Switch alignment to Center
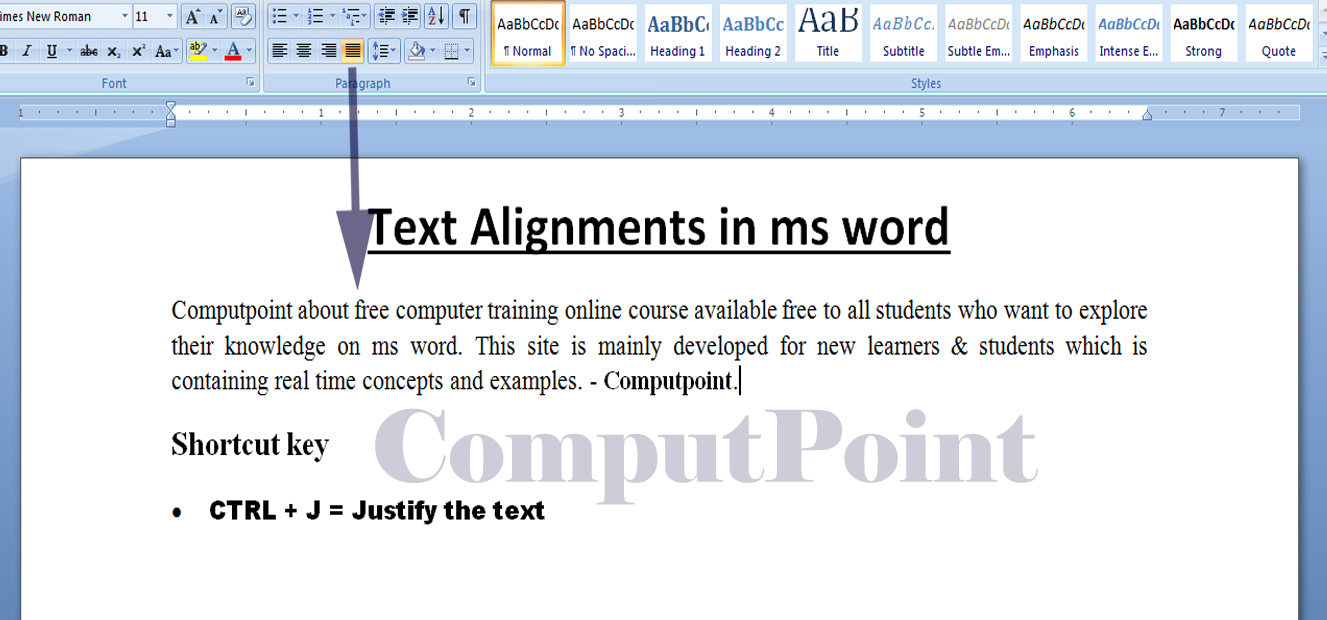1327x620 pixels. click(x=301, y=49)
